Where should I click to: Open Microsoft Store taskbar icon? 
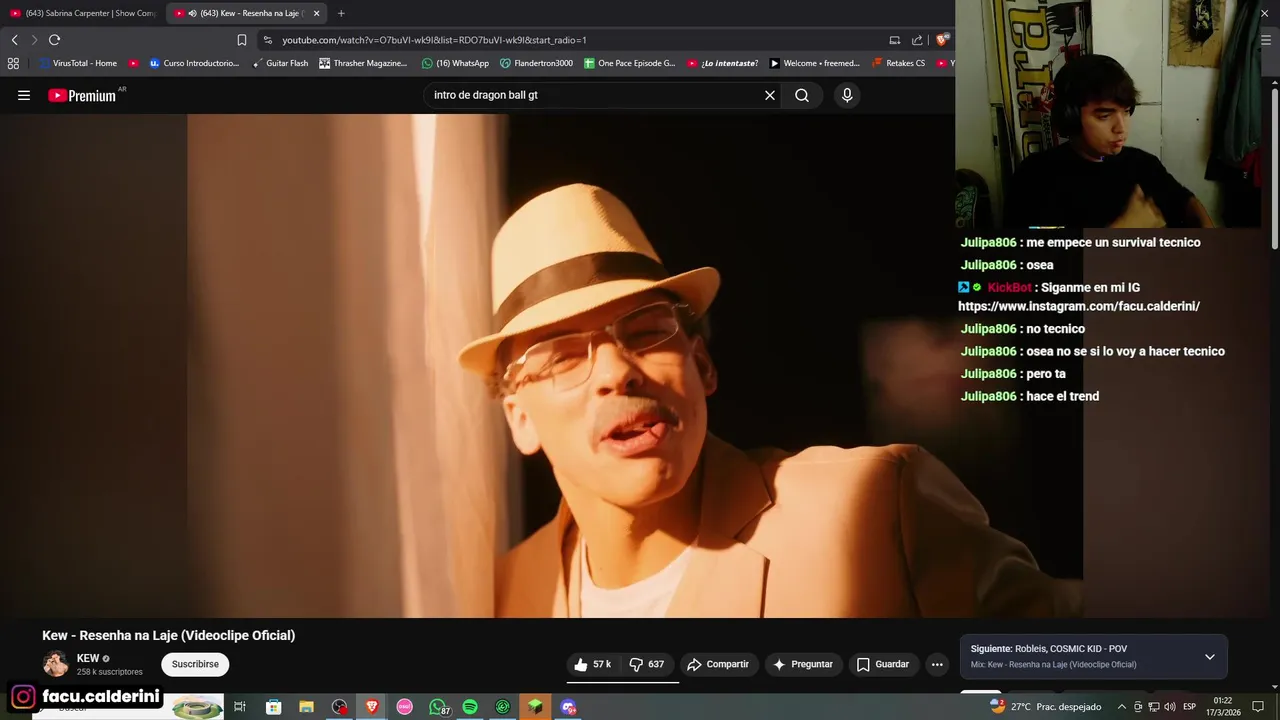point(273,707)
